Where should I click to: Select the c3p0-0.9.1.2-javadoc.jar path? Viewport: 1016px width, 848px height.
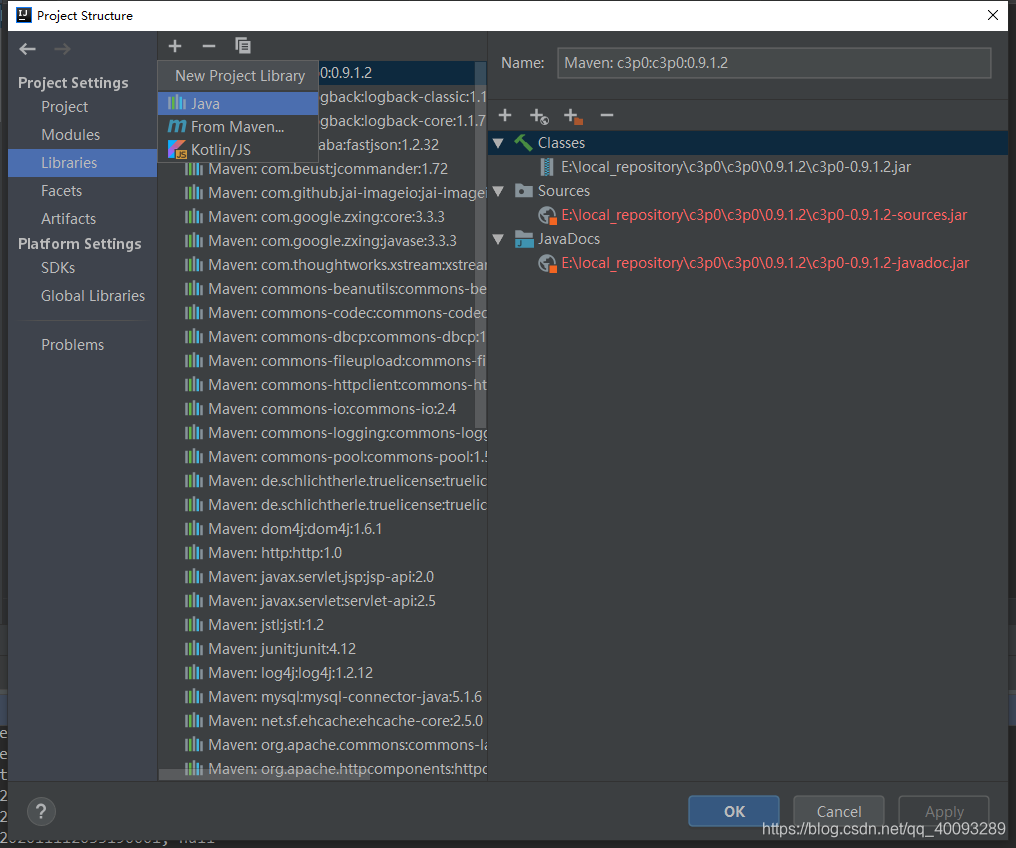765,263
